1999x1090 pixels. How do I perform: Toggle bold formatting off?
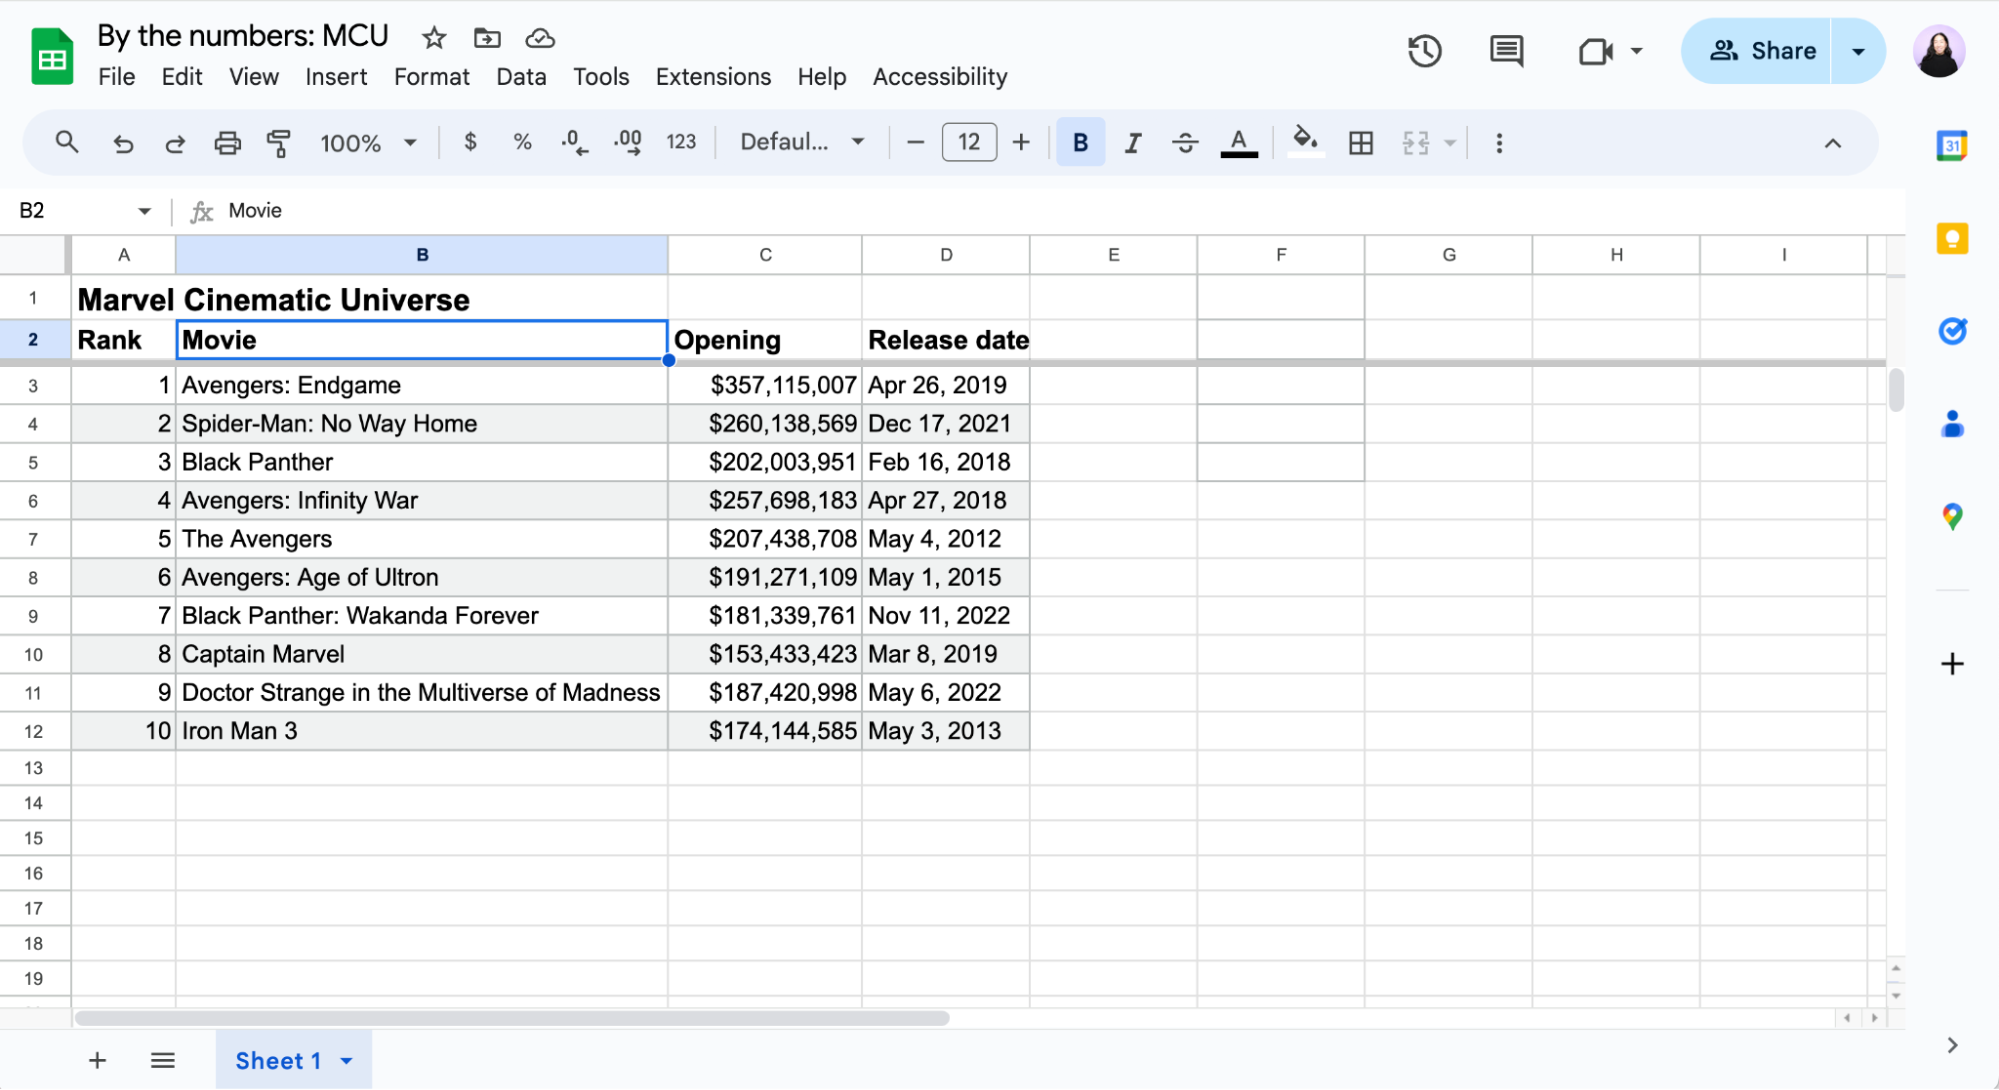[x=1080, y=142]
